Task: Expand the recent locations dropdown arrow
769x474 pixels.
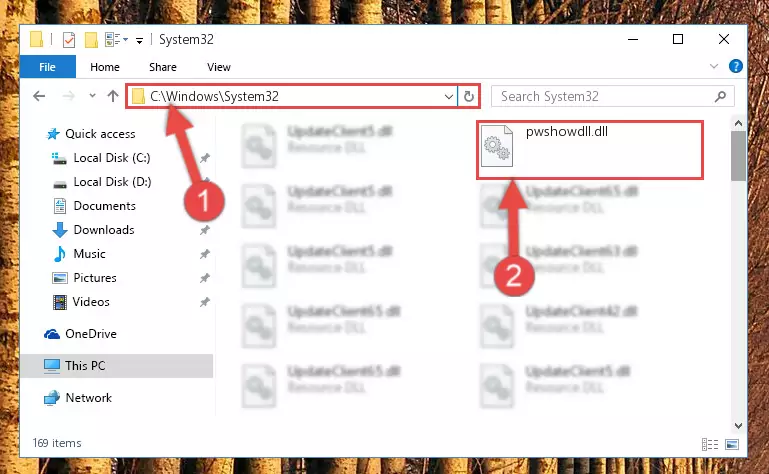Action: point(92,96)
